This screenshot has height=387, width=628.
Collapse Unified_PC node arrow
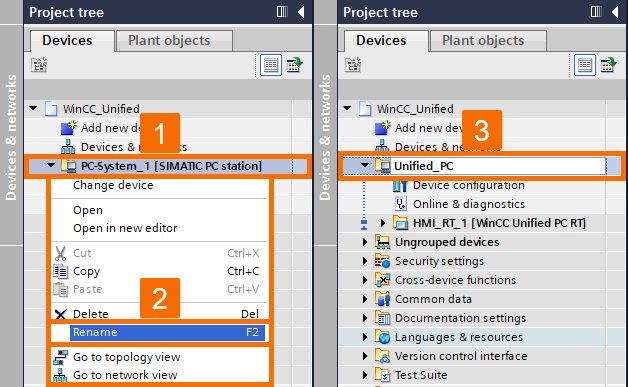coord(365,165)
